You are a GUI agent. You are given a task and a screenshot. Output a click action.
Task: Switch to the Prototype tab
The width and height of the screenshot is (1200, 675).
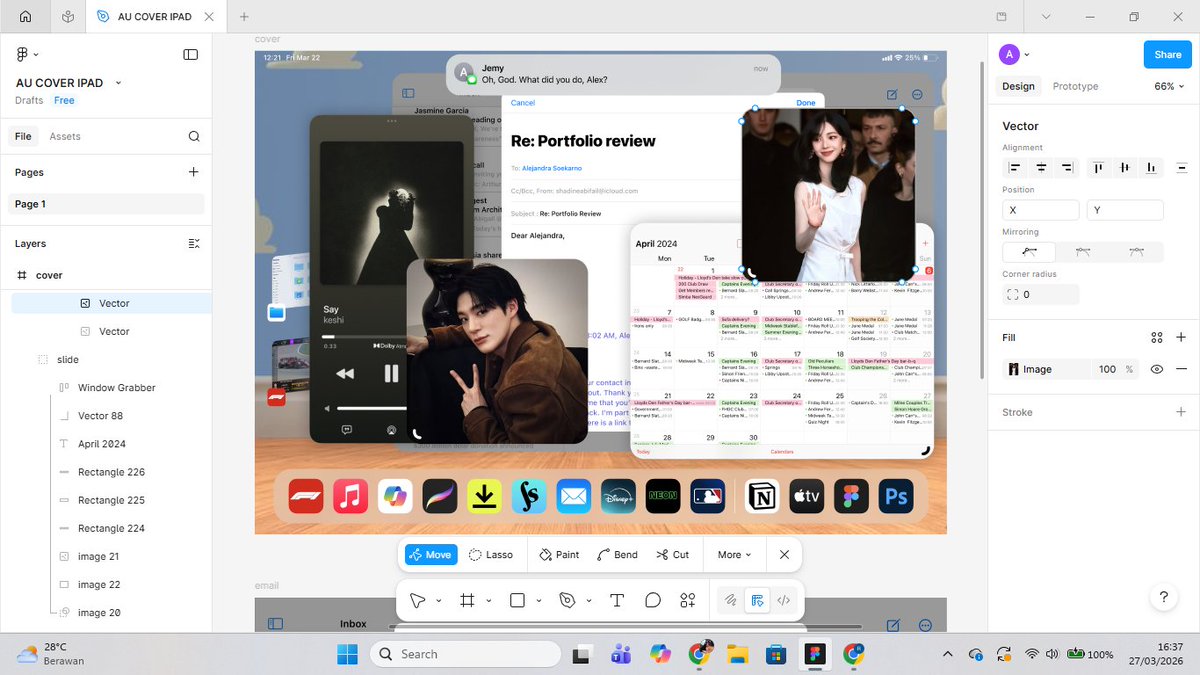1075,86
